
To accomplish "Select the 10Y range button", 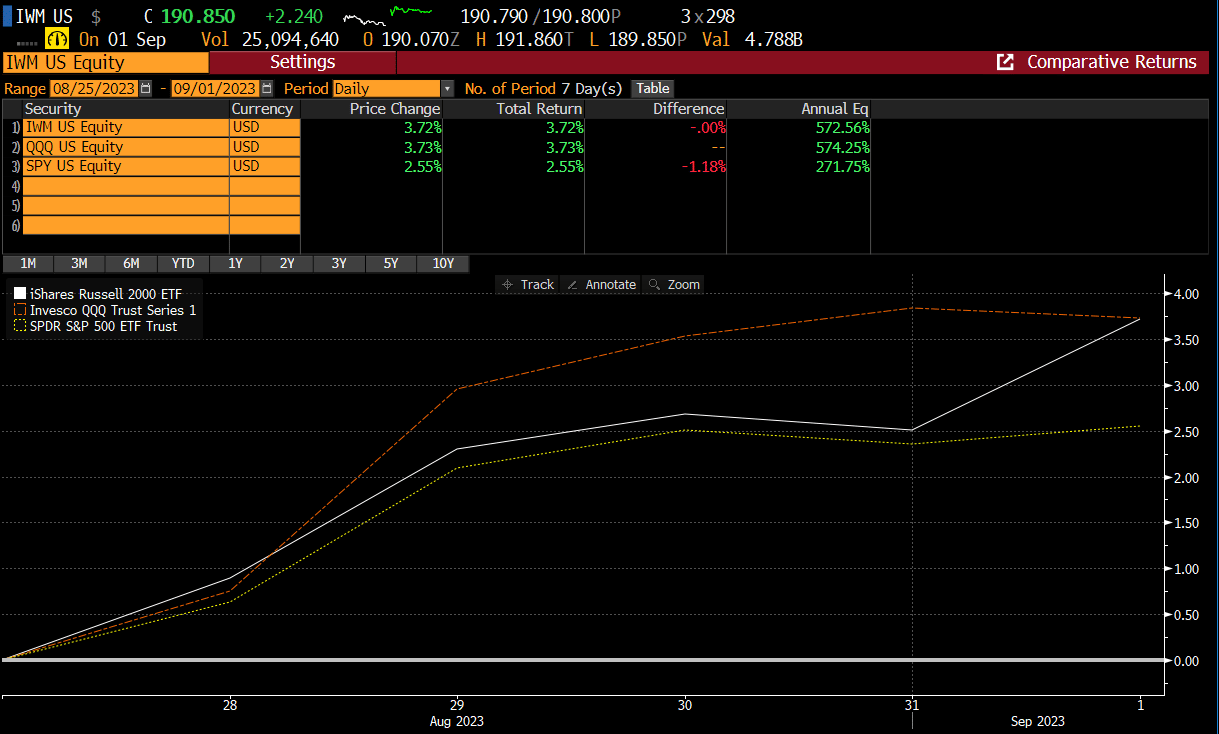I will click(x=443, y=264).
